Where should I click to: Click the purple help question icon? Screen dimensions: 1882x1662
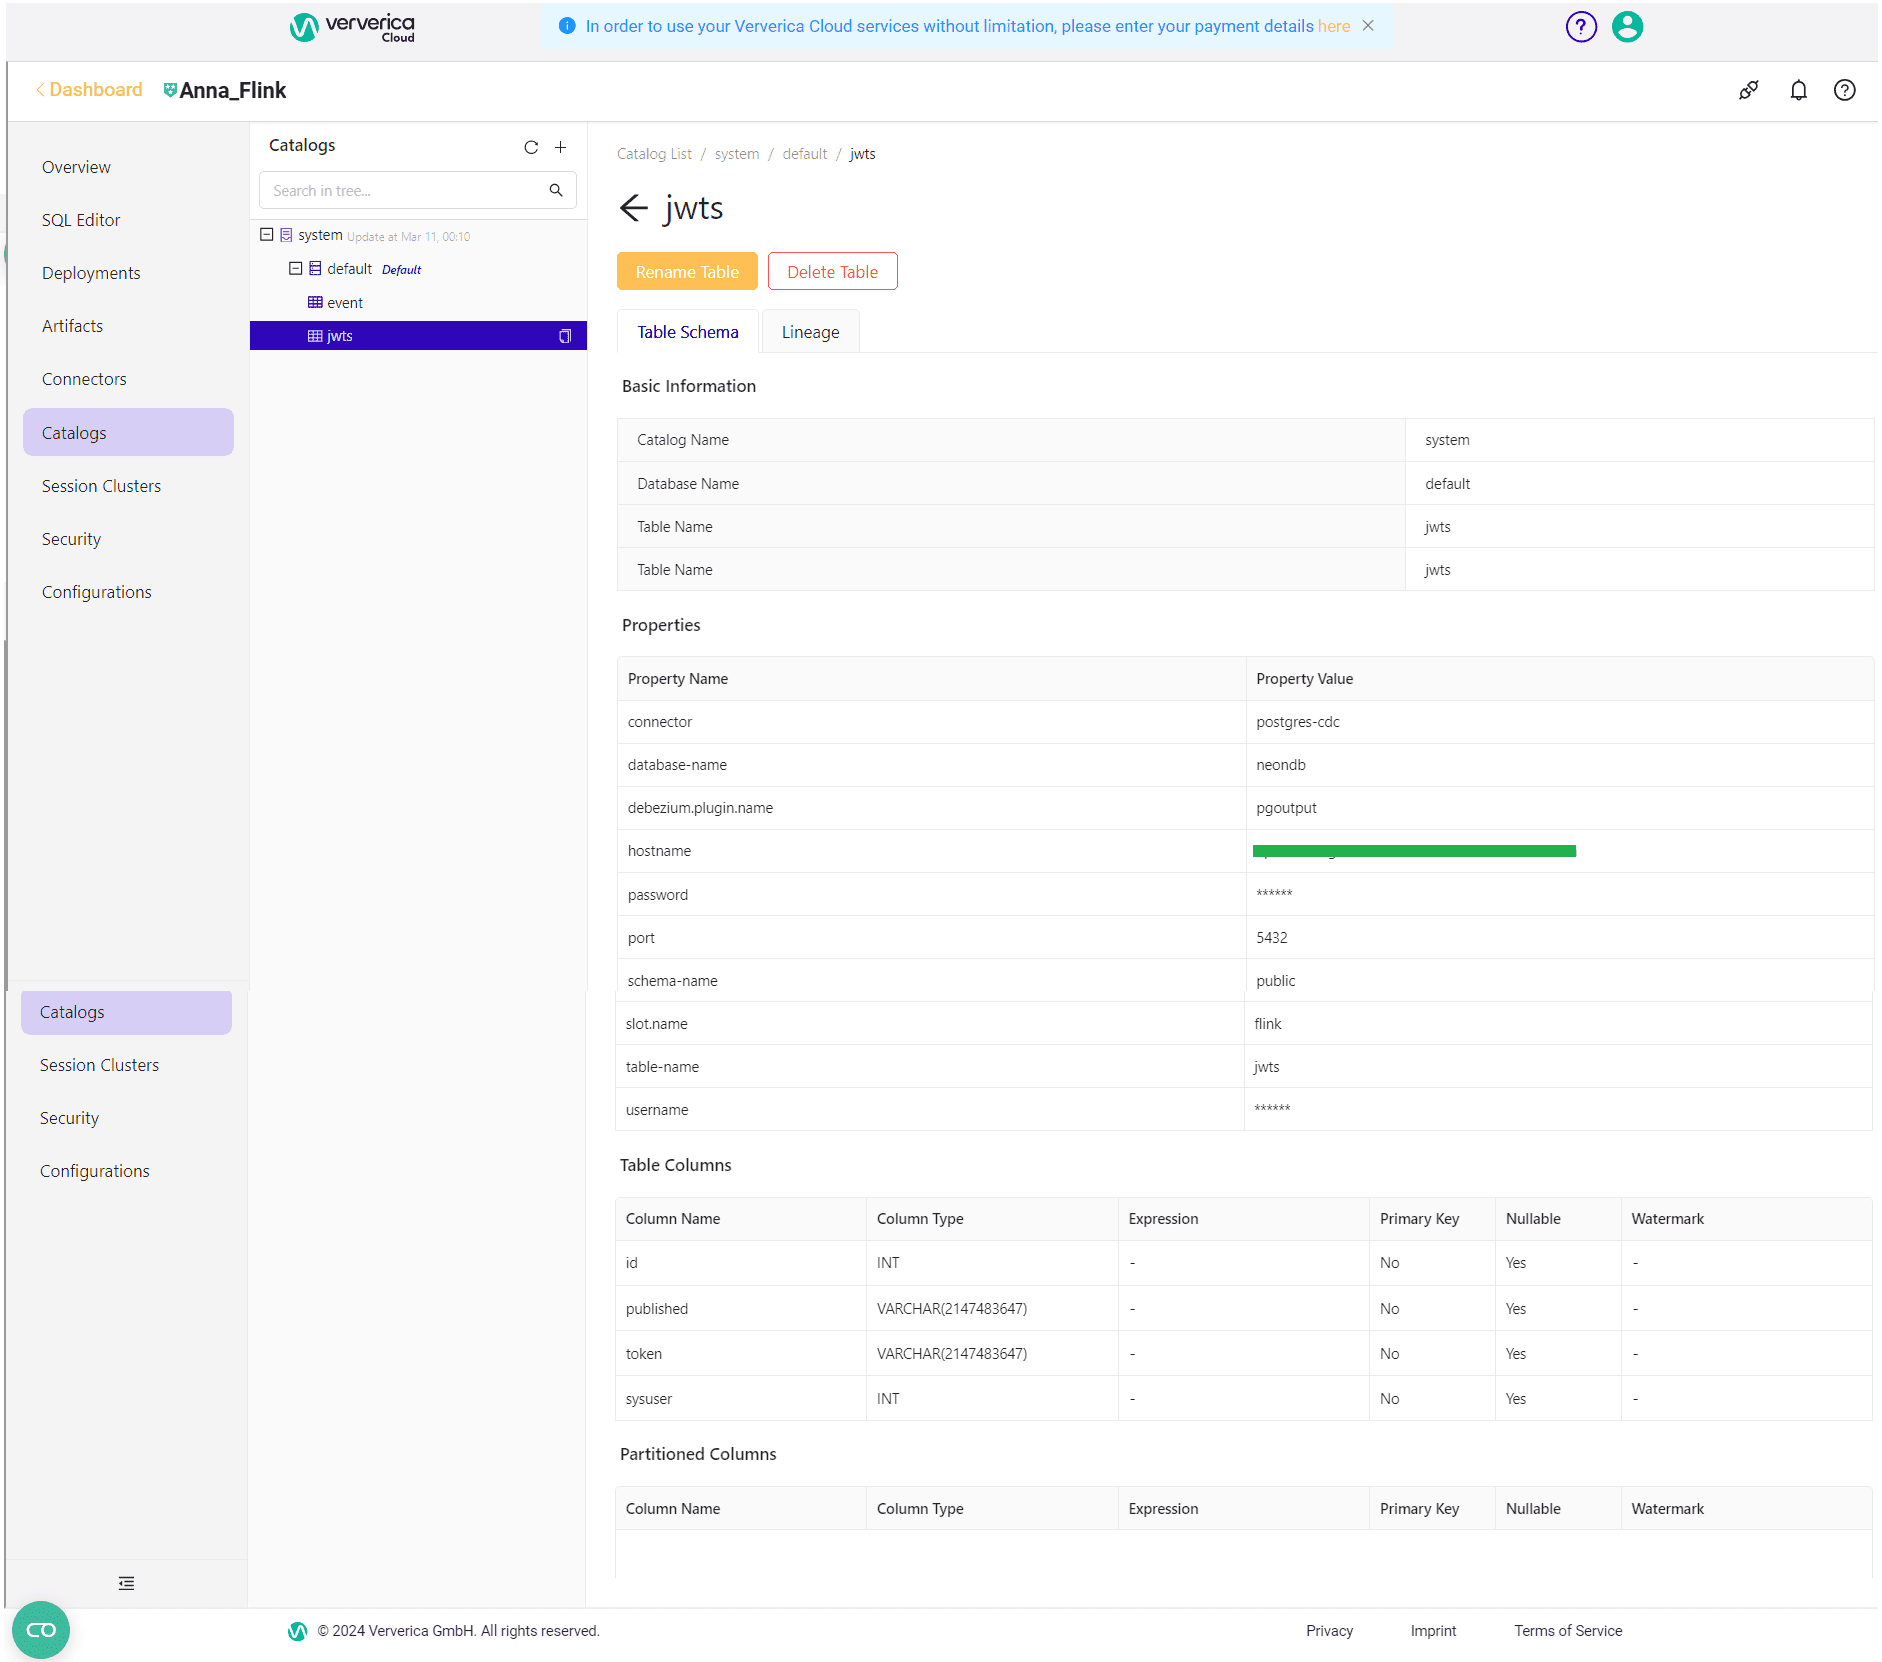coord(1581,27)
